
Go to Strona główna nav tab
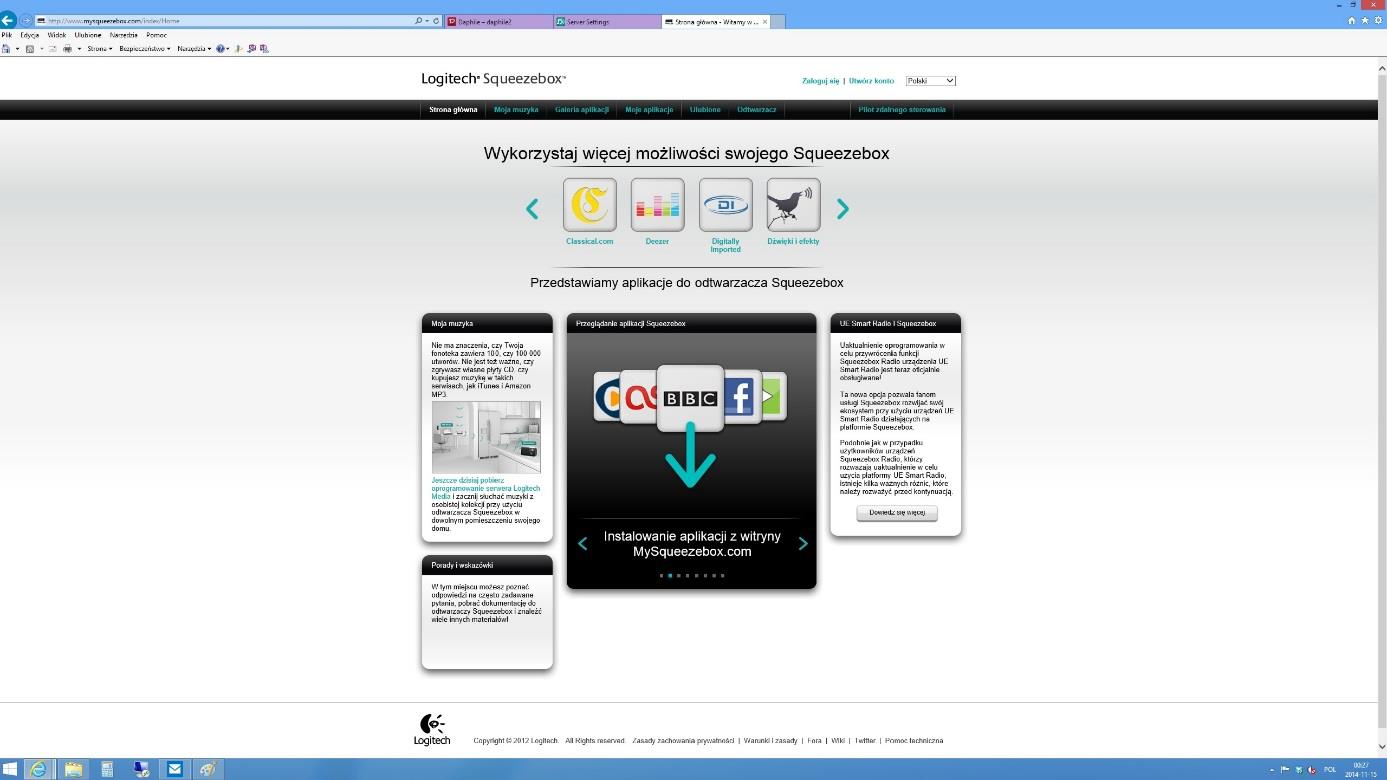(x=453, y=110)
